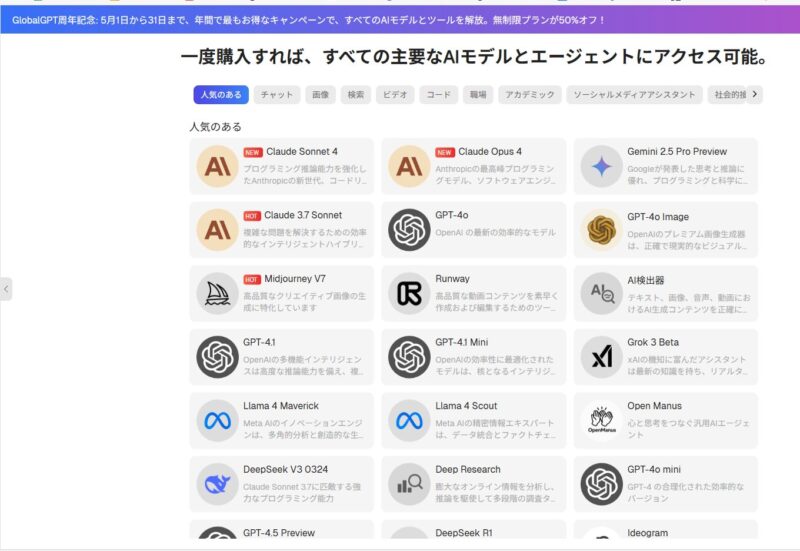Click the Open Manus hands icon
This screenshot has height=551, width=800.
click(x=602, y=420)
